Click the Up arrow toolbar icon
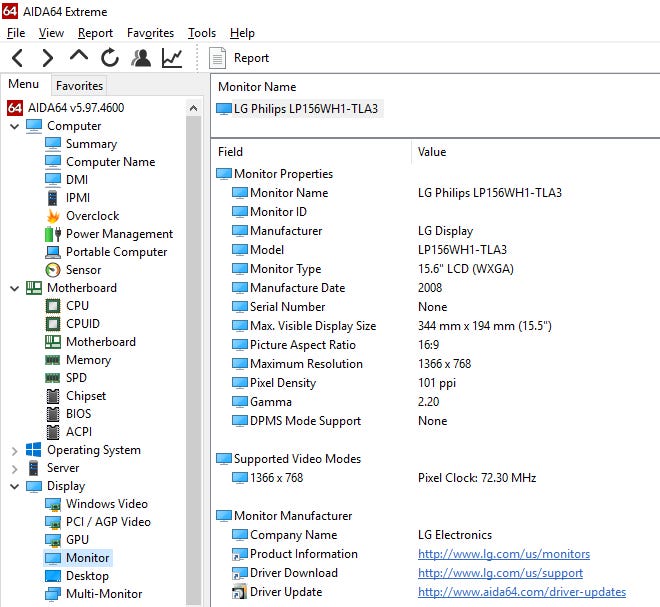 [79, 58]
